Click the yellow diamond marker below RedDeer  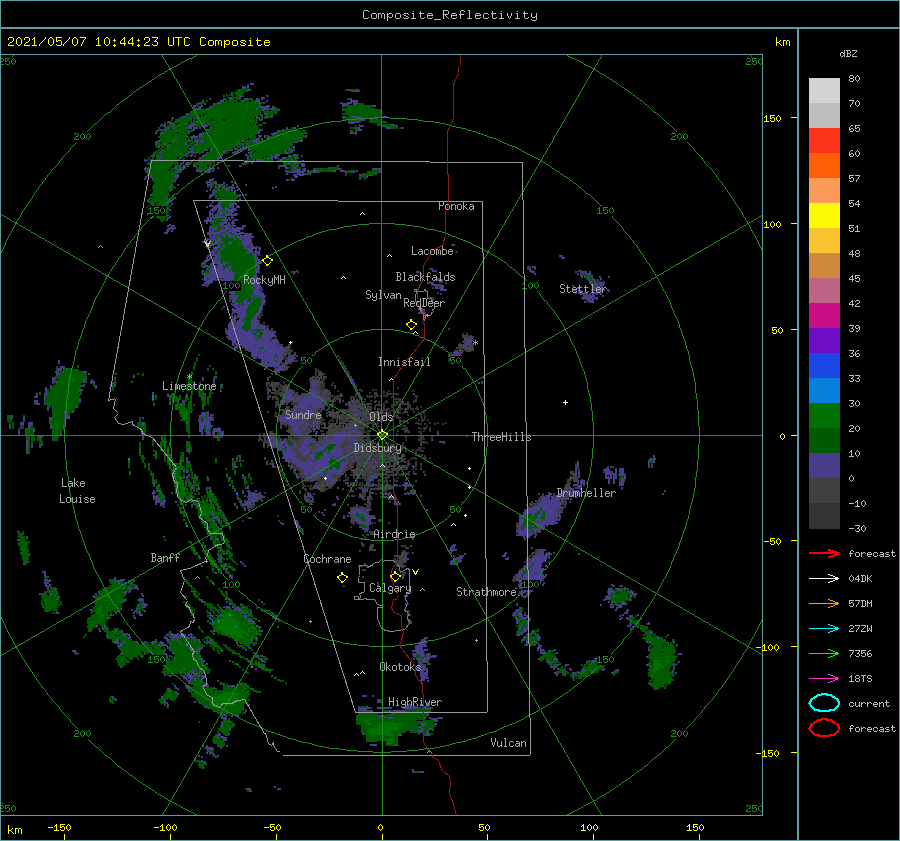[412, 325]
